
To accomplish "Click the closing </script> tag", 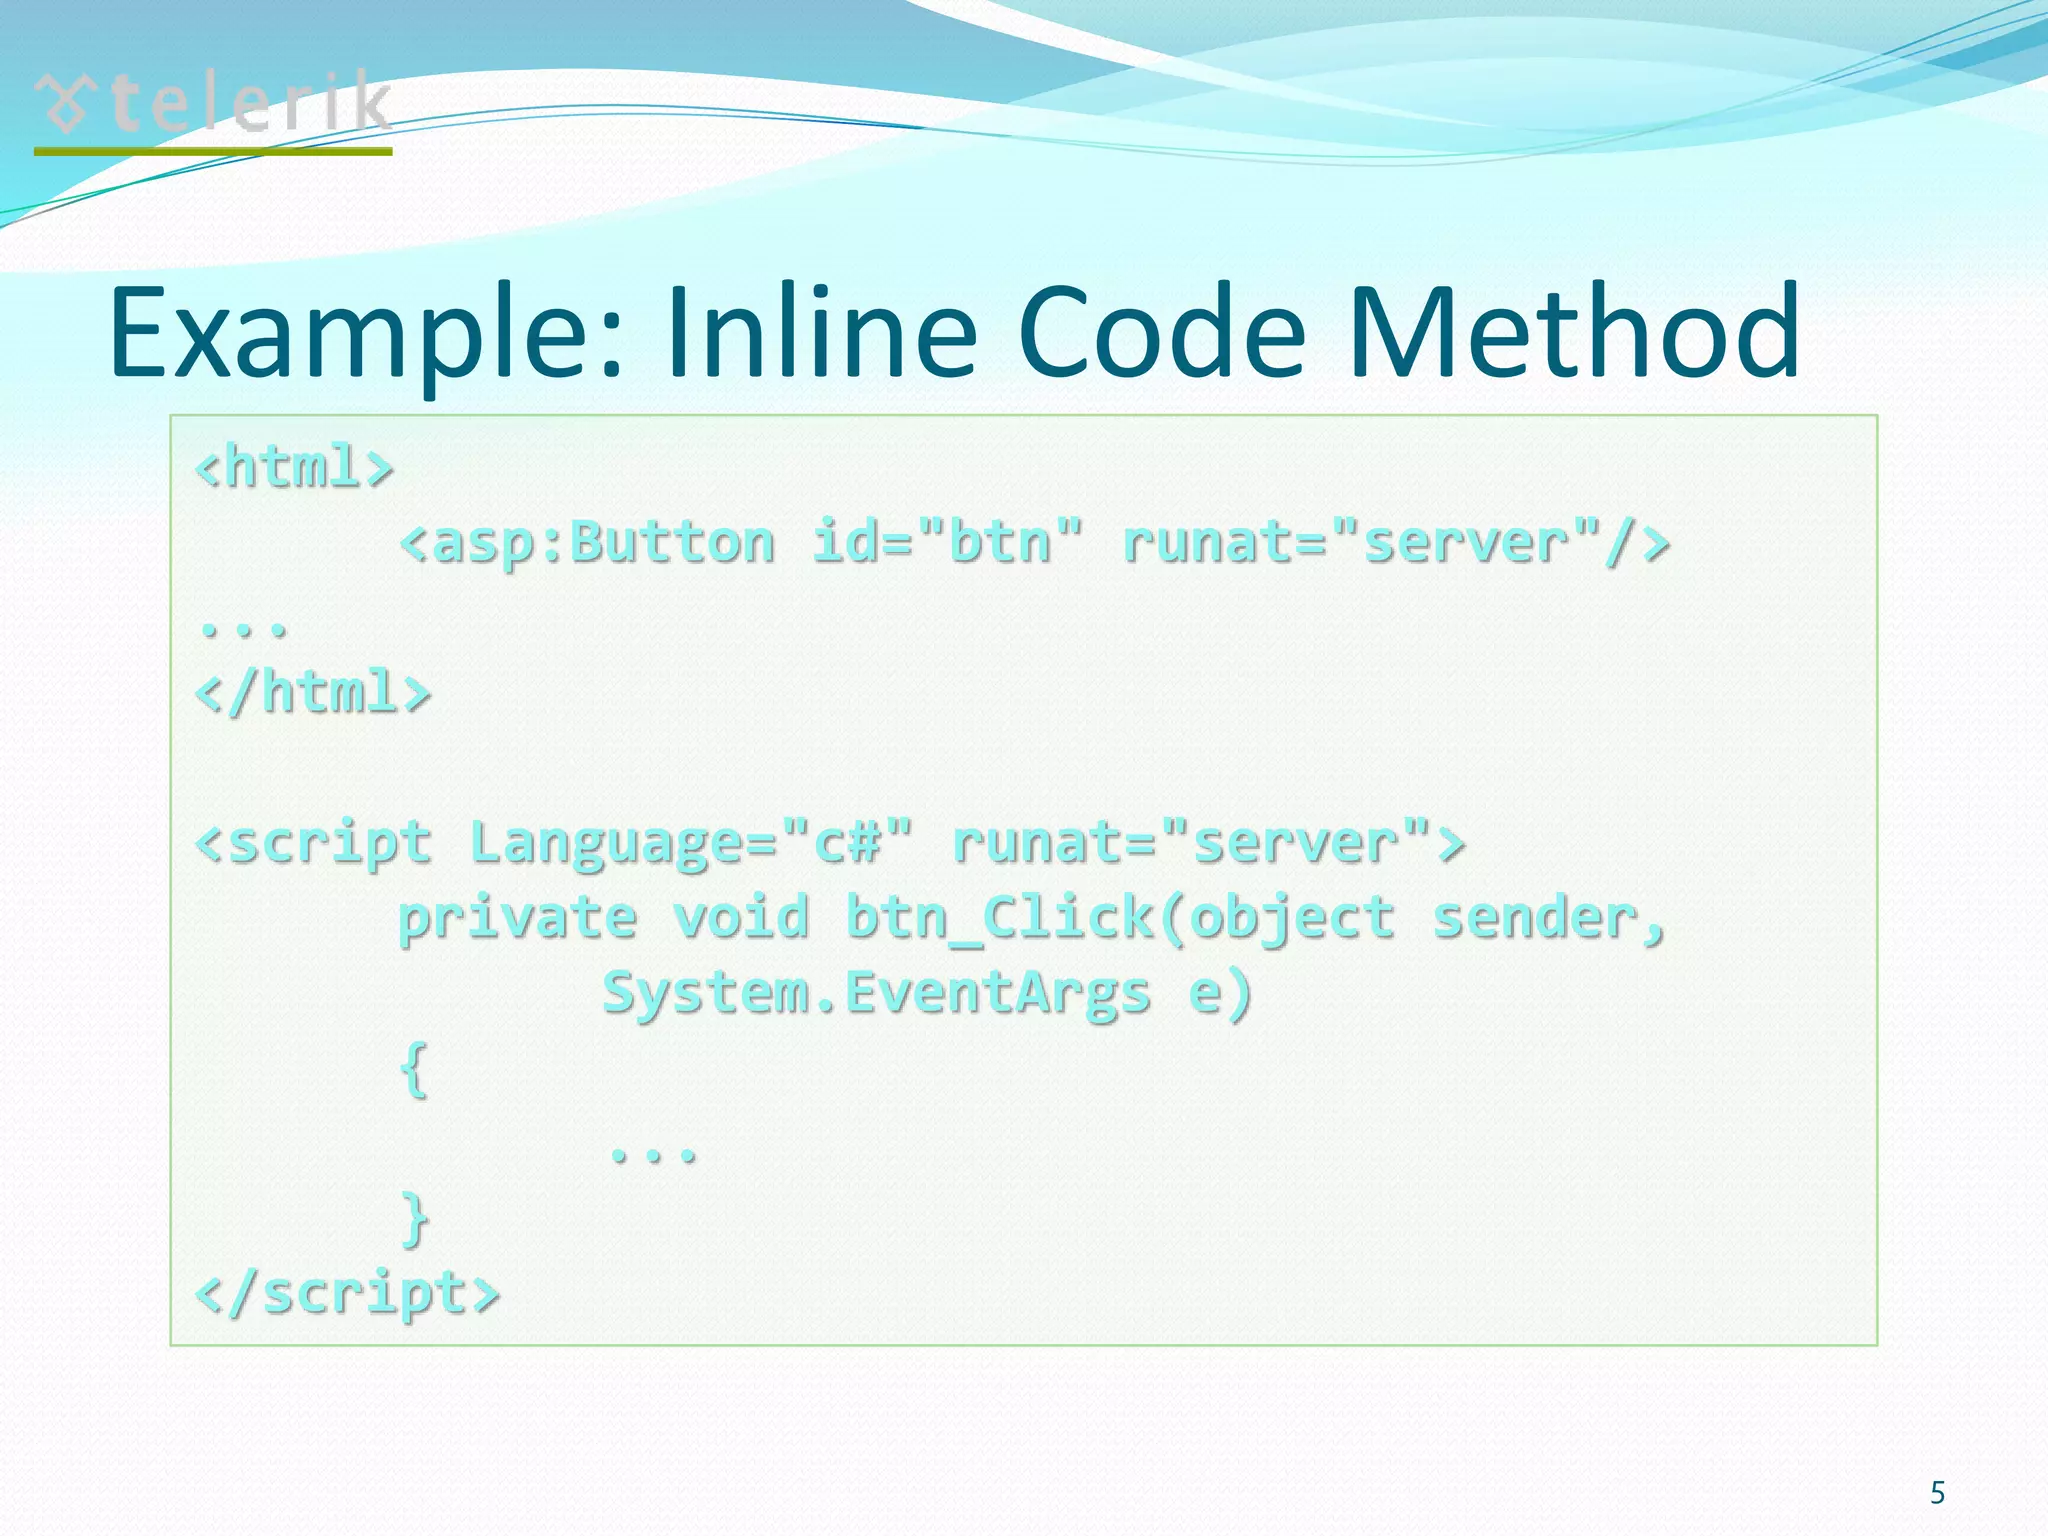I will 347,1293.
